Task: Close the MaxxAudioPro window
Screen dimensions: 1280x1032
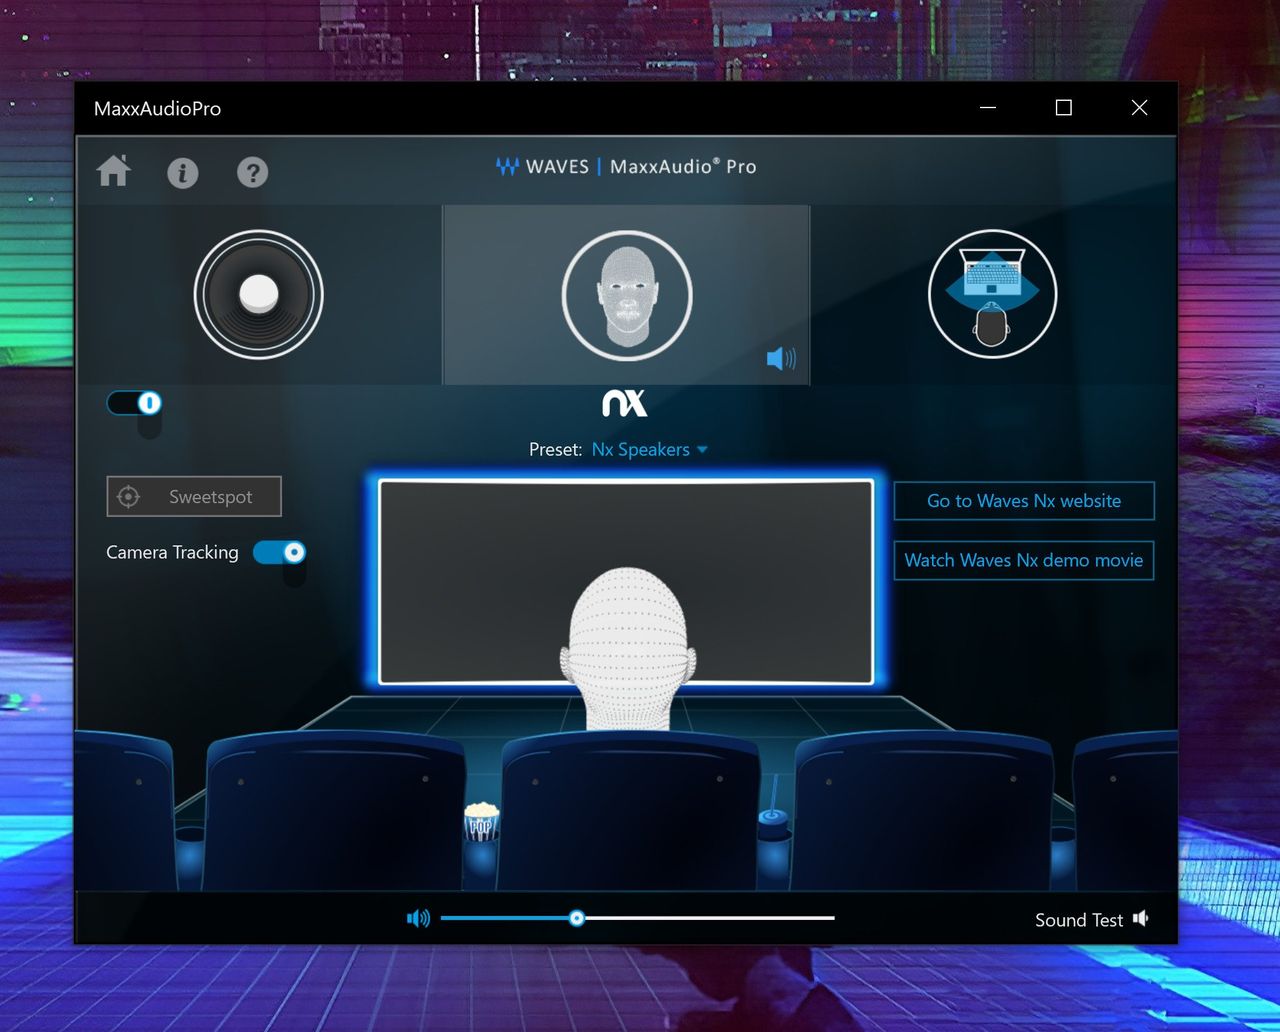Action: coord(1139,108)
